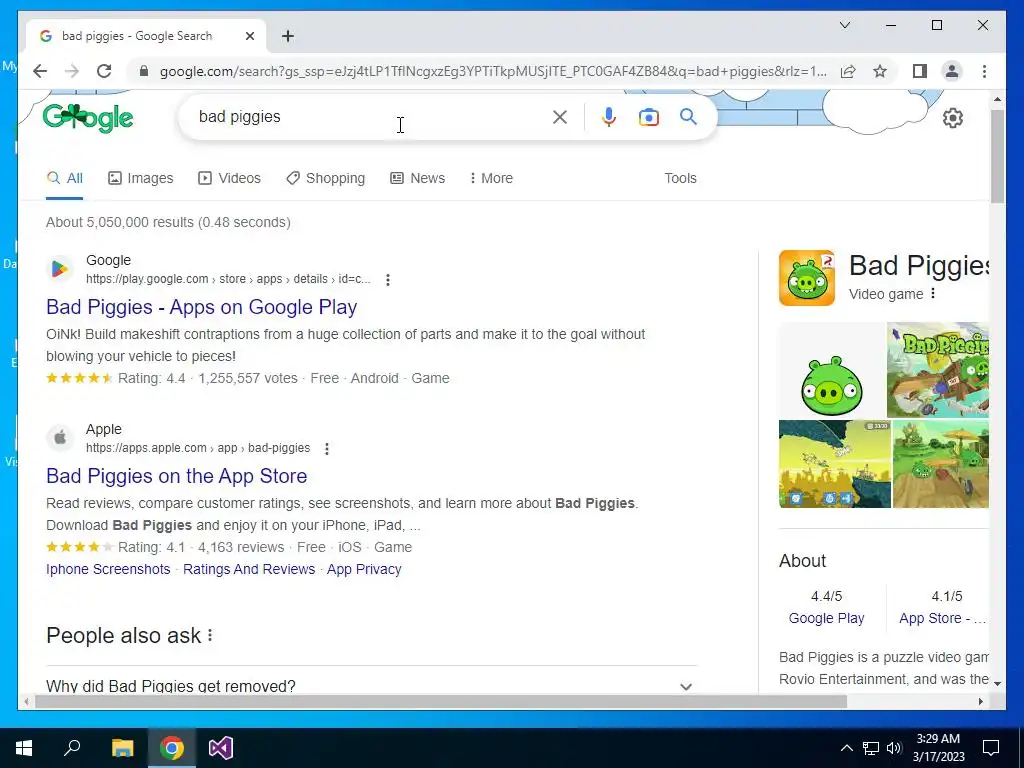Open Video game panel more options

933,294
